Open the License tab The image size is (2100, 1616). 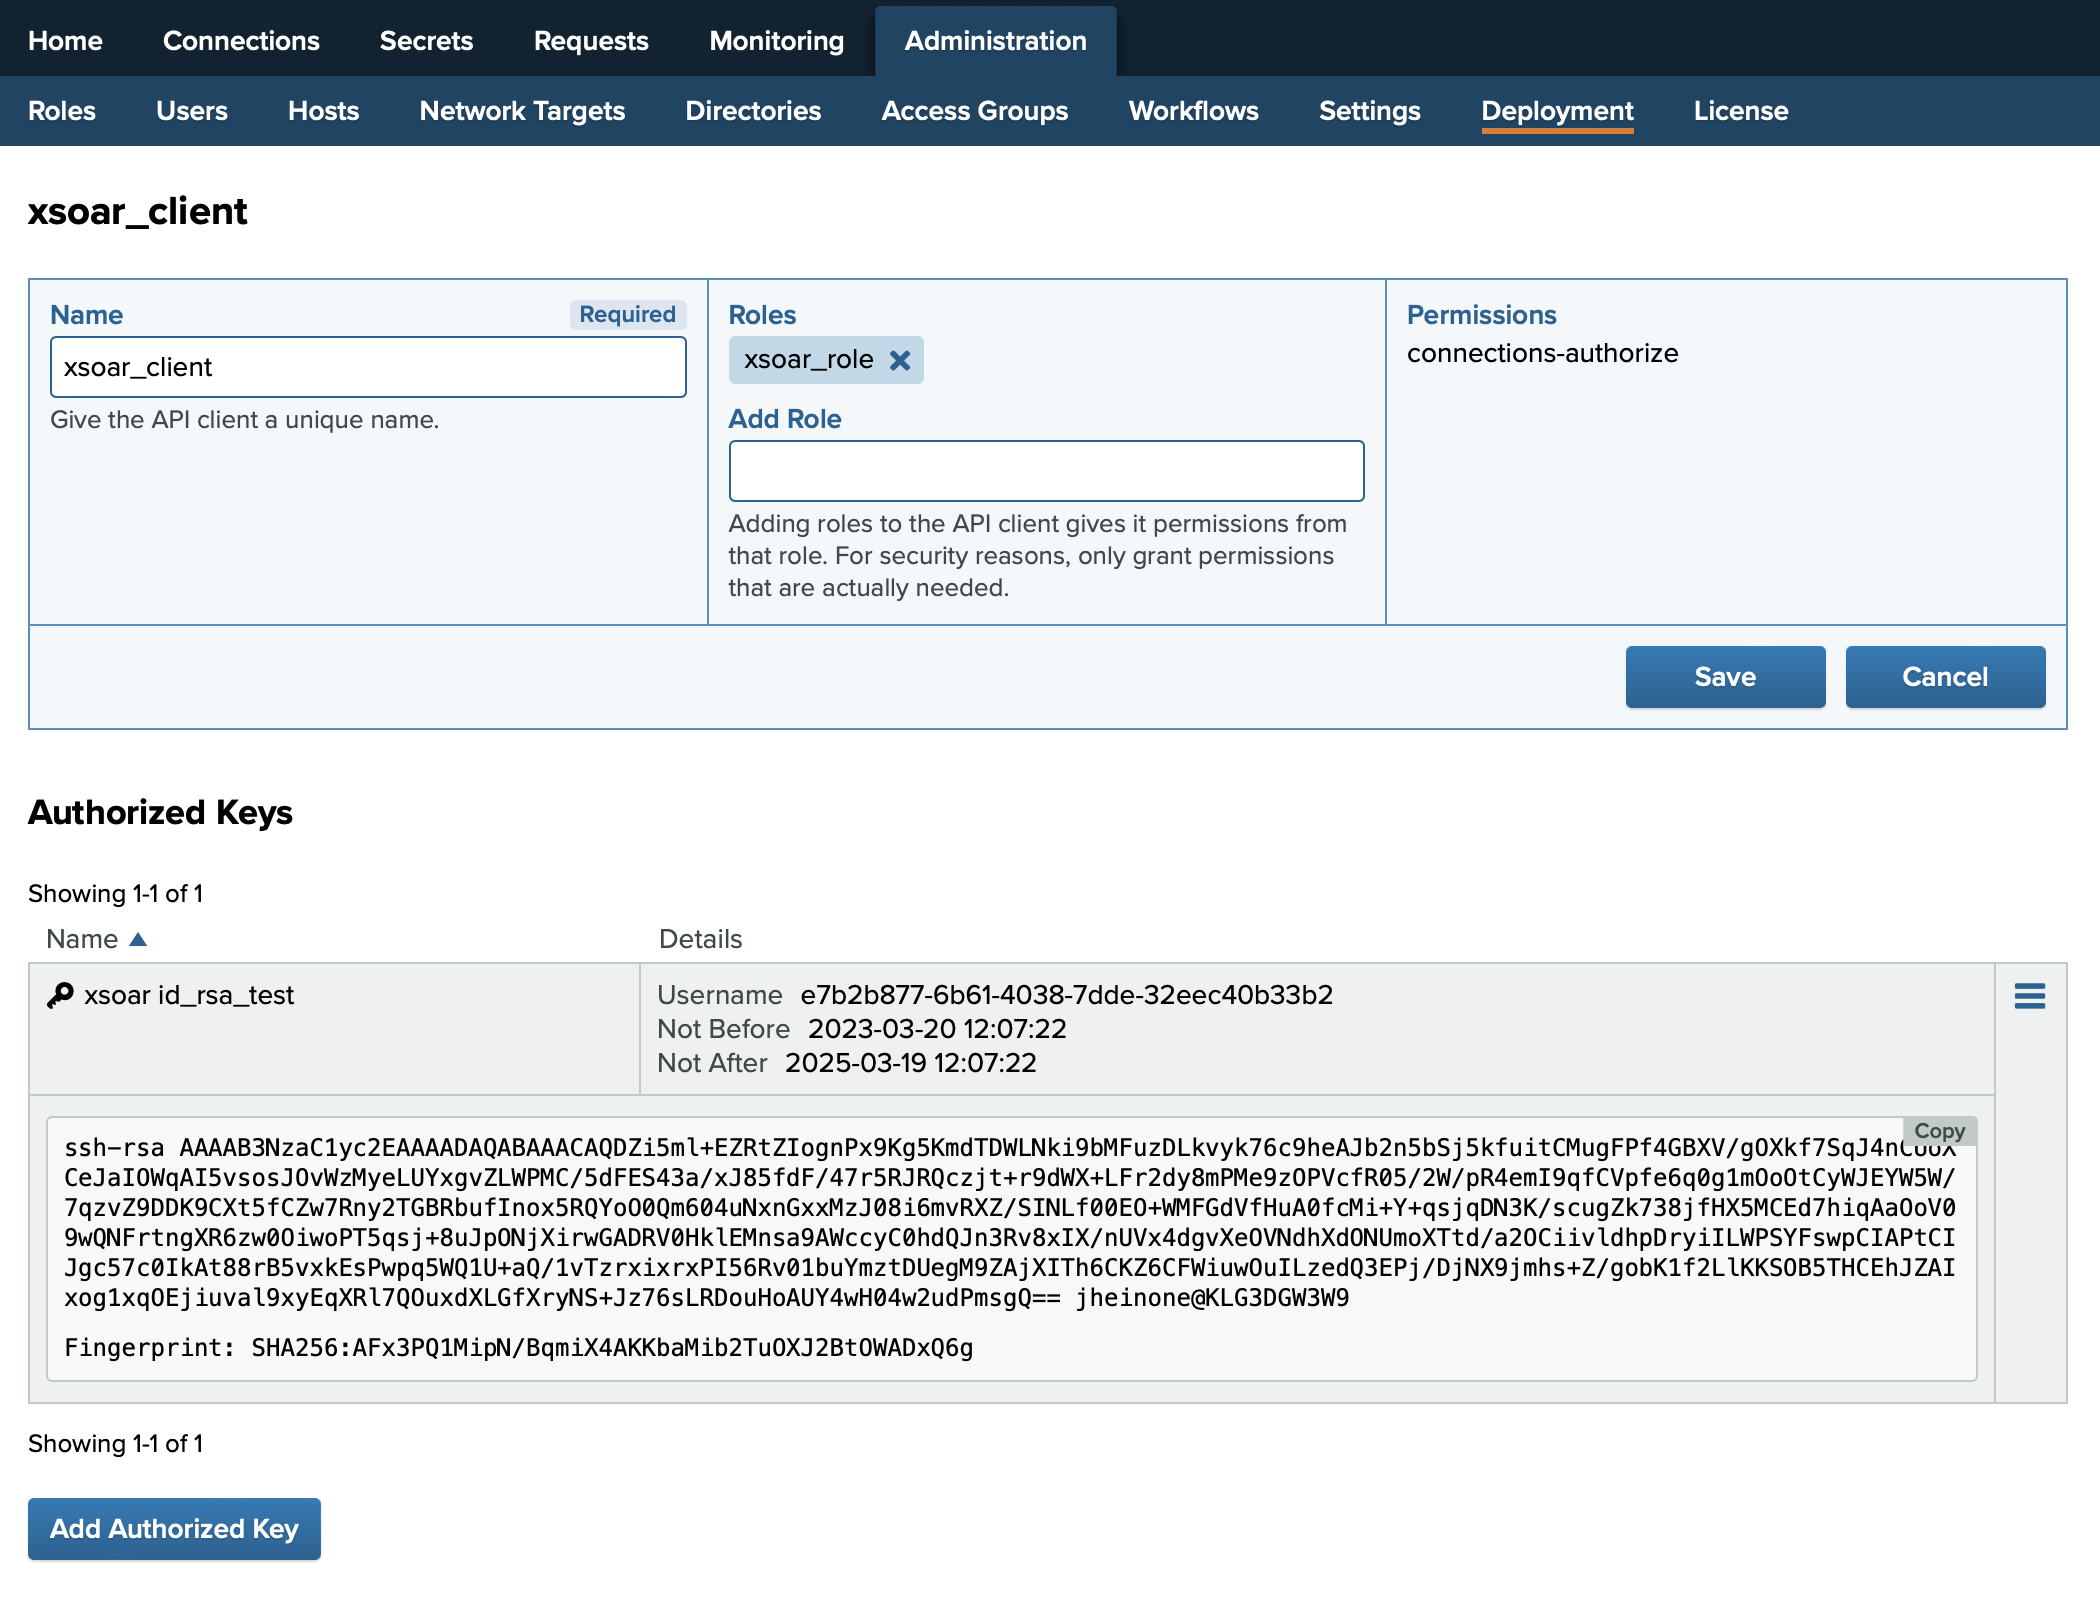pos(1740,111)
